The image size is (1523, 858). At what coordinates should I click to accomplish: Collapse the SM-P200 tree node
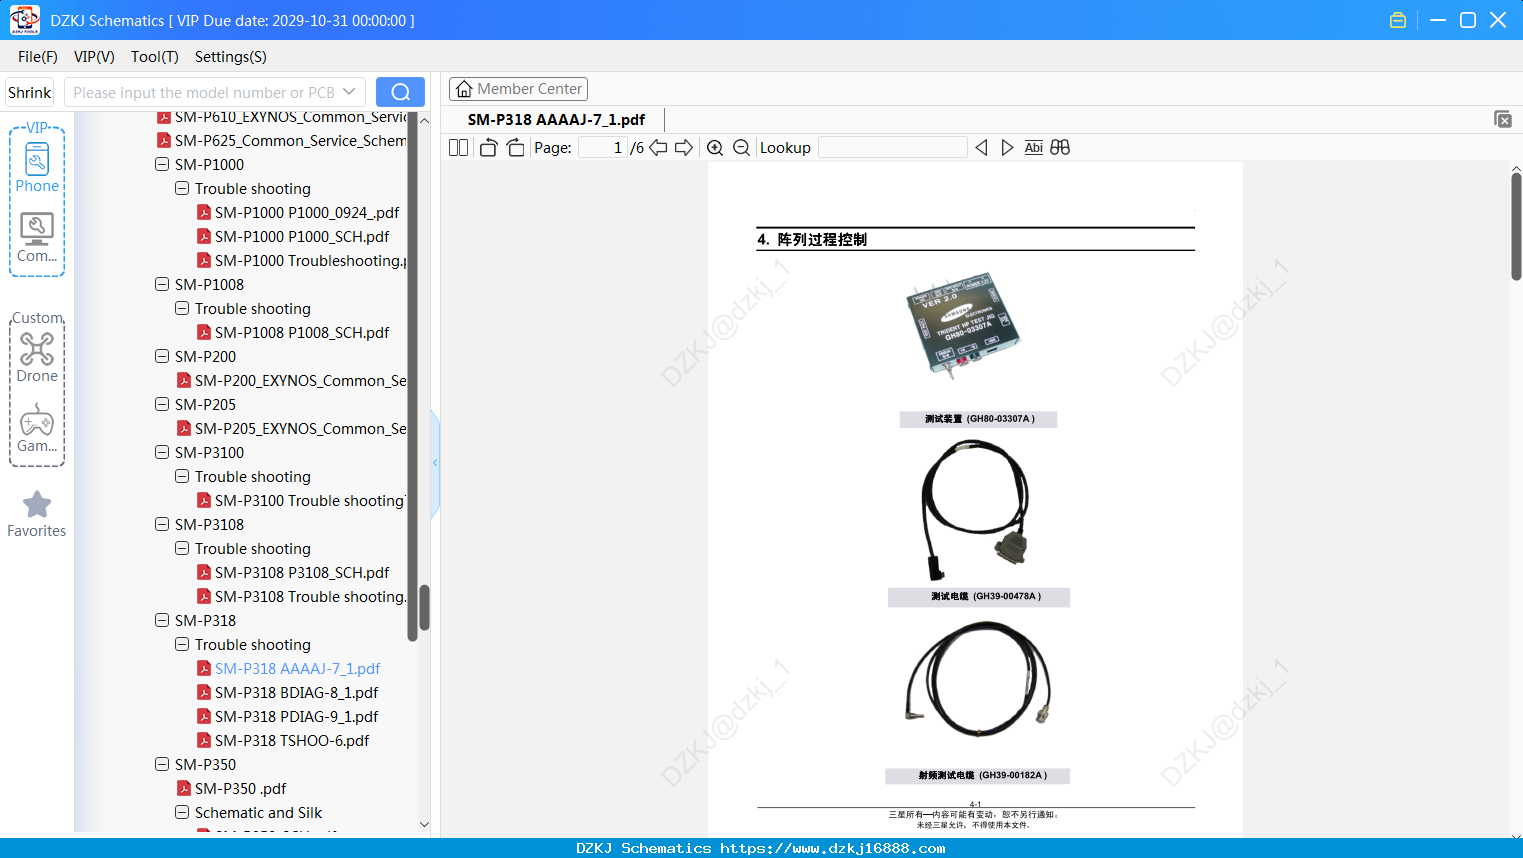tap(162, 356)
